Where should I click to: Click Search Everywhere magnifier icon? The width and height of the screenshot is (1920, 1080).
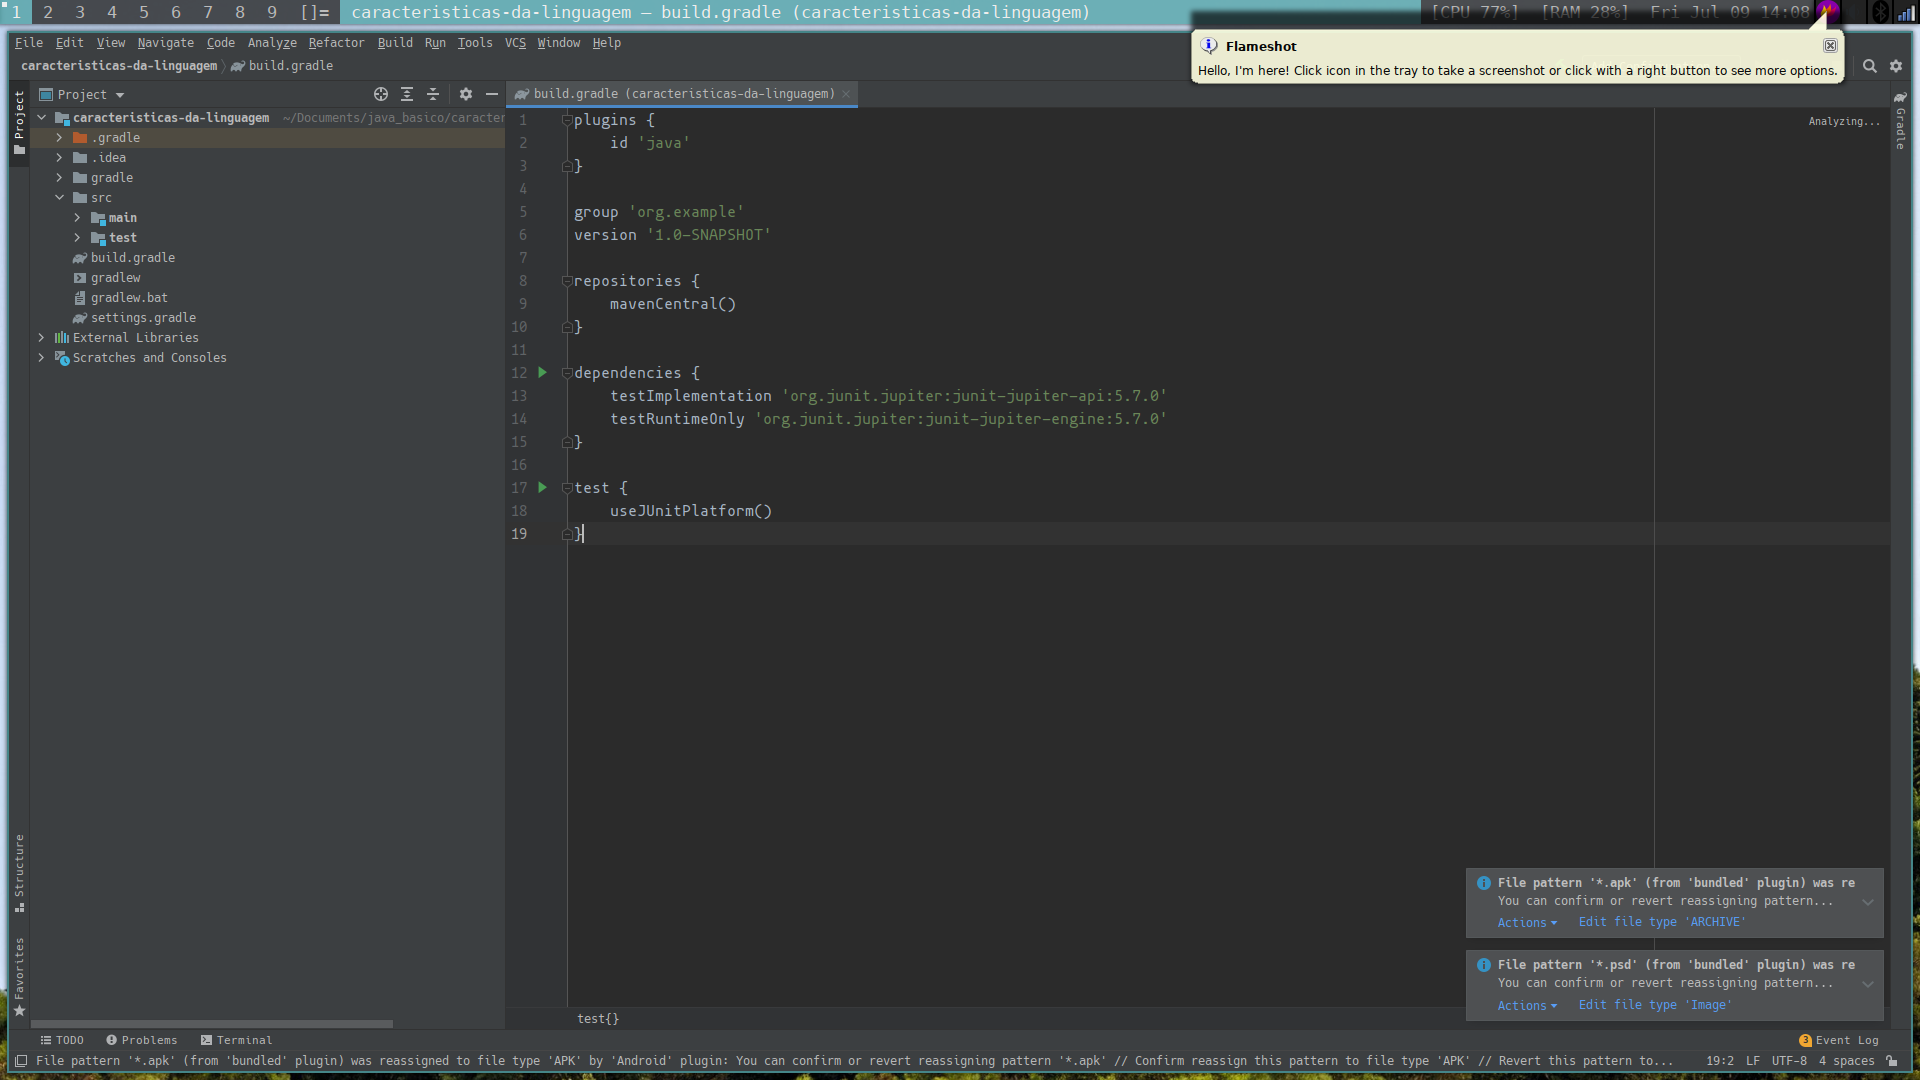1869,66
